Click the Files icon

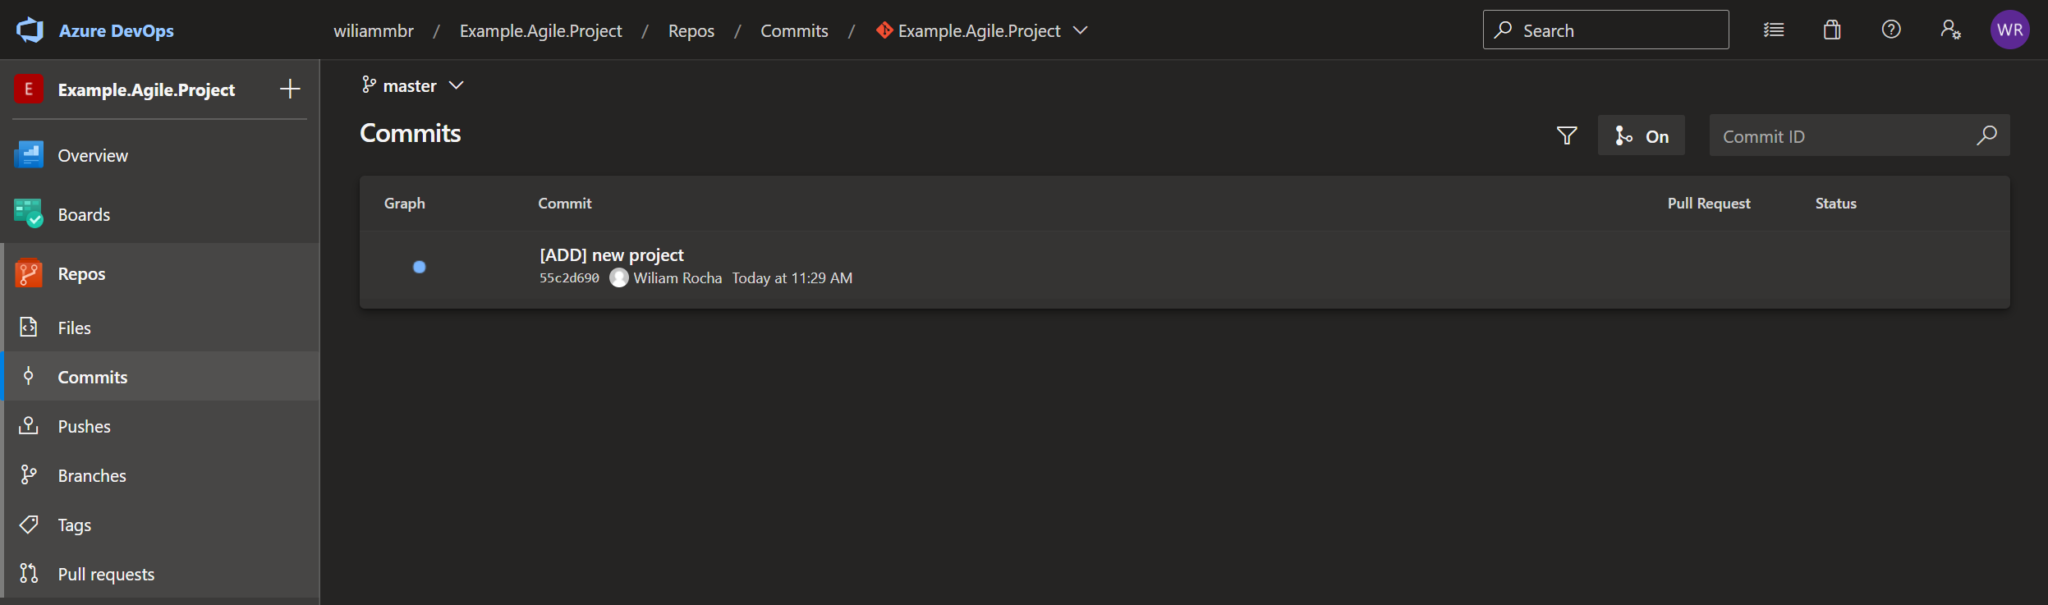tap(29, 327)
